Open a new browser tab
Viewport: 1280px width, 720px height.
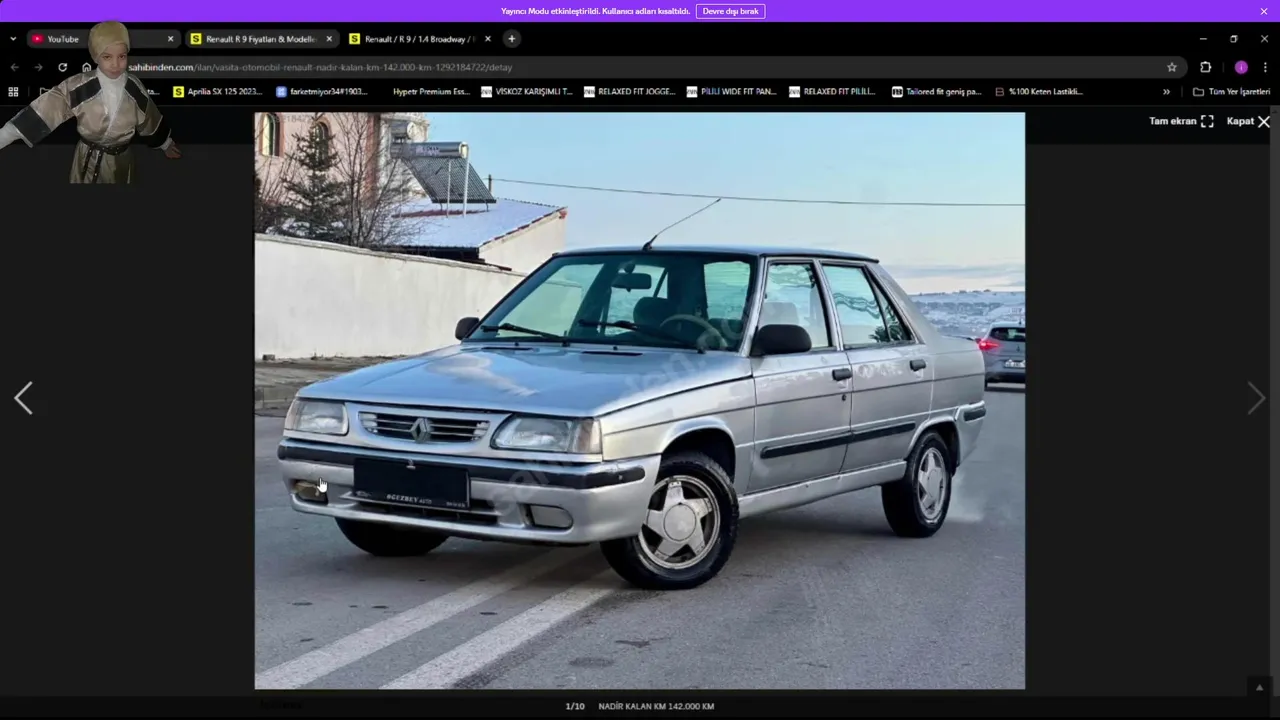tap(512, 39)
